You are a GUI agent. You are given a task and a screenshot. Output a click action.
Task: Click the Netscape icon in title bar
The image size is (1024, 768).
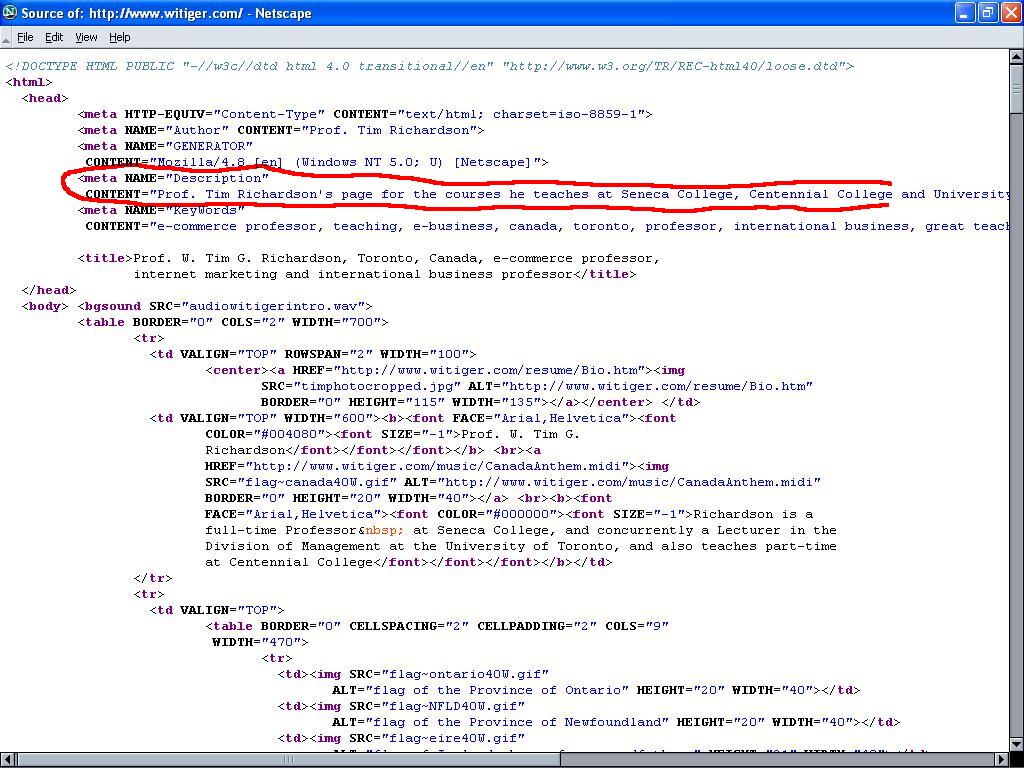pos(10,12)
